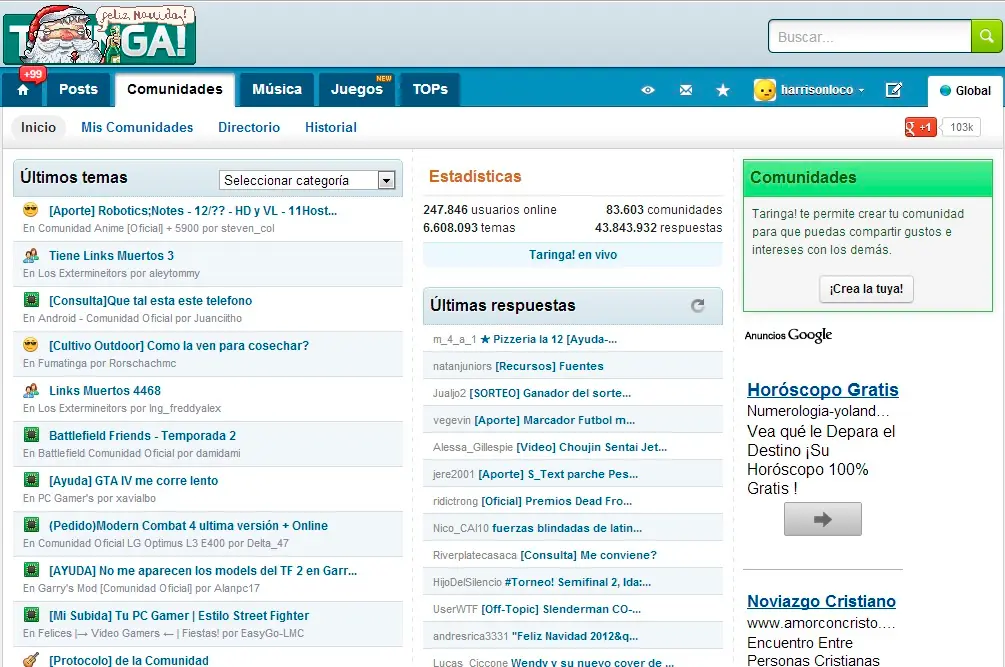Image resolution: width=1005 pixels, height=667 pixels.
Task: Click the green icon beside Tu PC Gamer topic
Action: [x=31, y=615]
